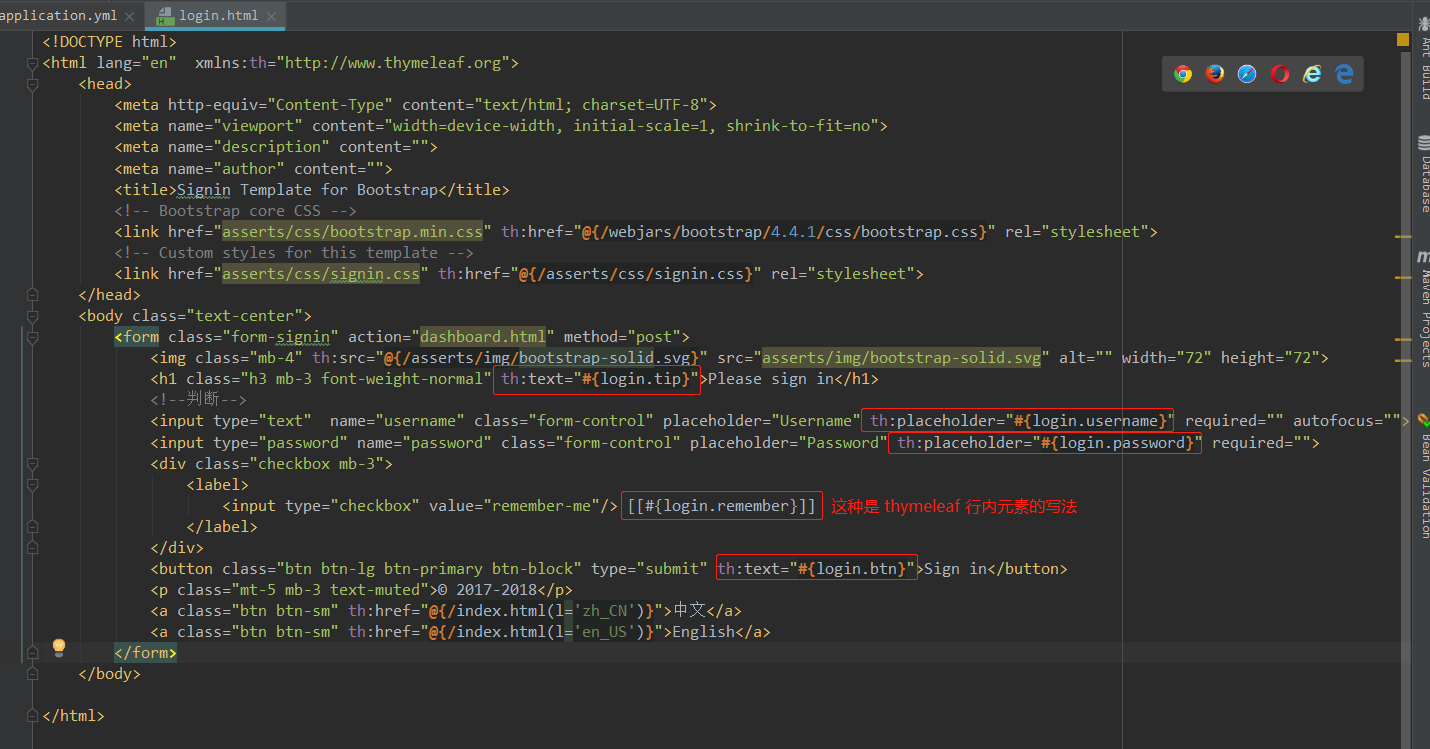
Task: Click "Sign in" button label text
Action: [955, 569]
